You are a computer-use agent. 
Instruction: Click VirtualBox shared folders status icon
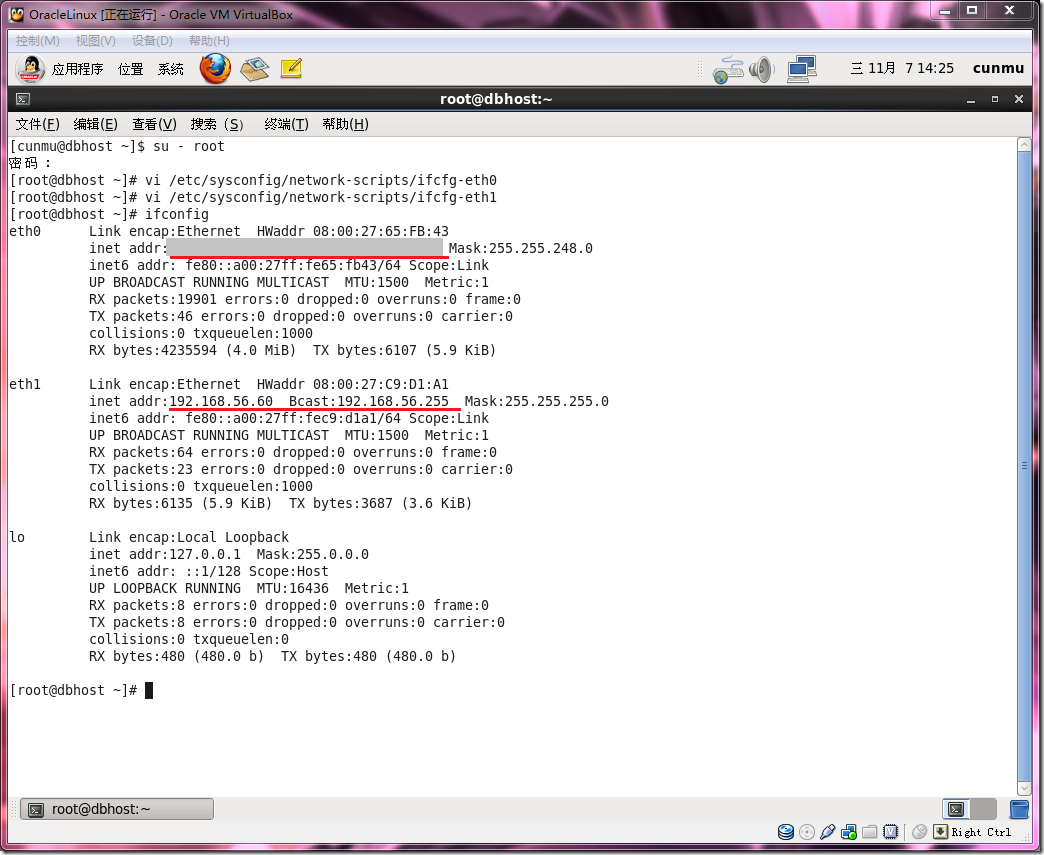coord(870,832)
